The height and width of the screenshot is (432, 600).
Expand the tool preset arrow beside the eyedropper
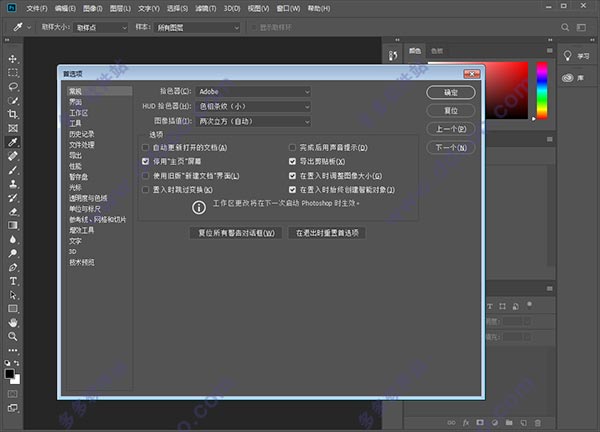click(x=29, y=28)
